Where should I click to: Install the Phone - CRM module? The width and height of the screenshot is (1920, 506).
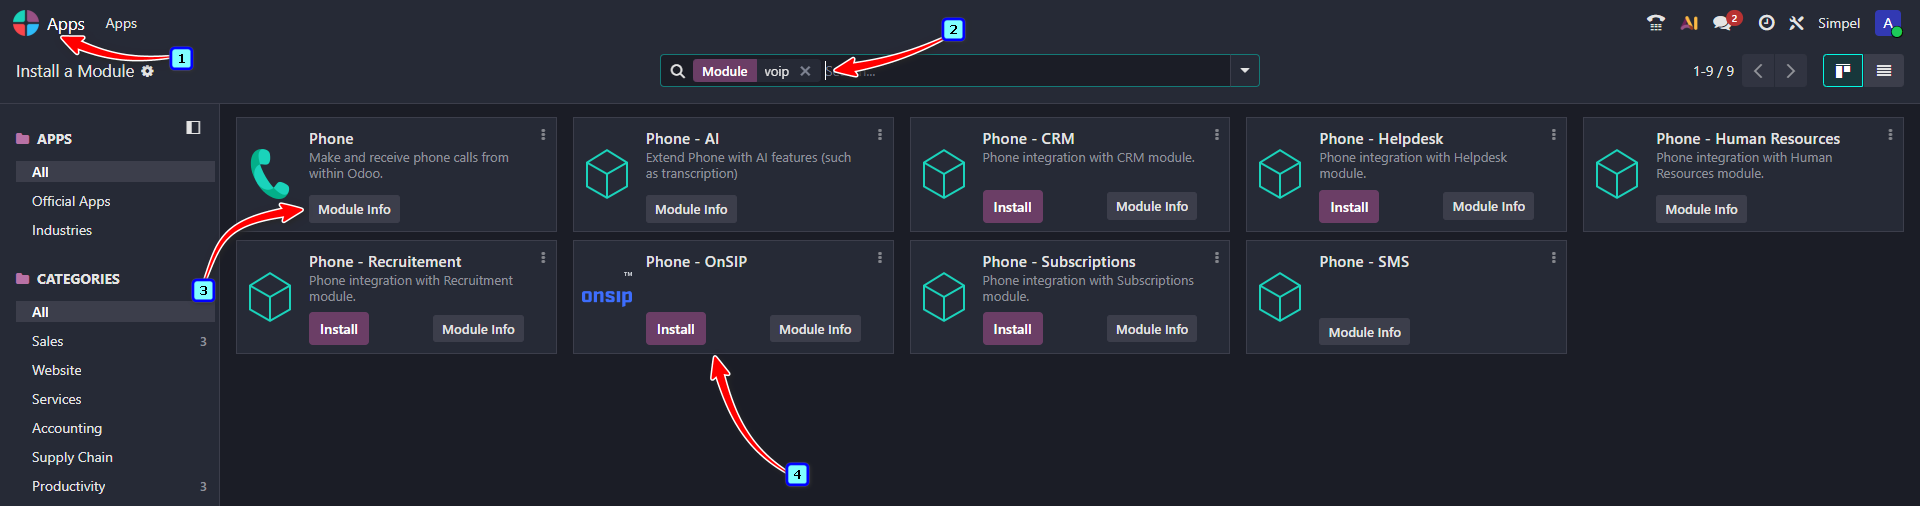[x=1012, y=207]
